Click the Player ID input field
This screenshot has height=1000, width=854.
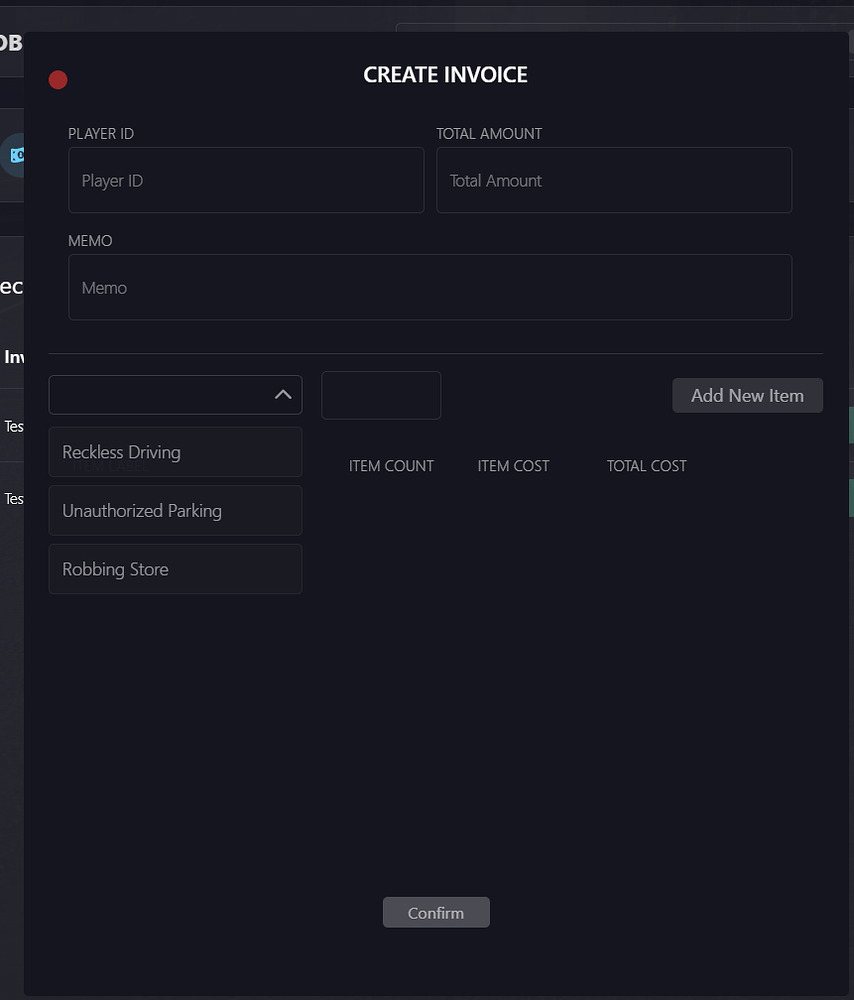(246, 180)
